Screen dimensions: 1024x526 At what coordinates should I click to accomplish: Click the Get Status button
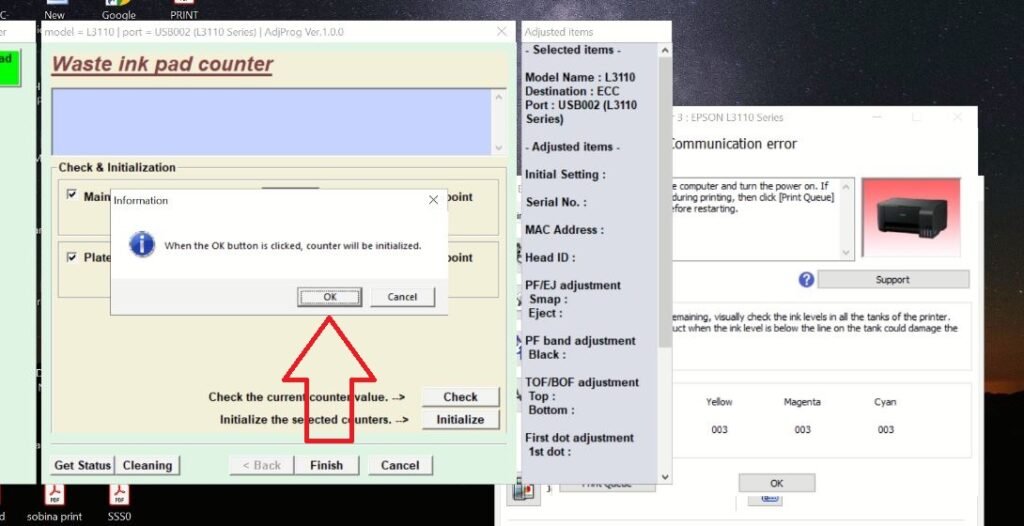82,465
